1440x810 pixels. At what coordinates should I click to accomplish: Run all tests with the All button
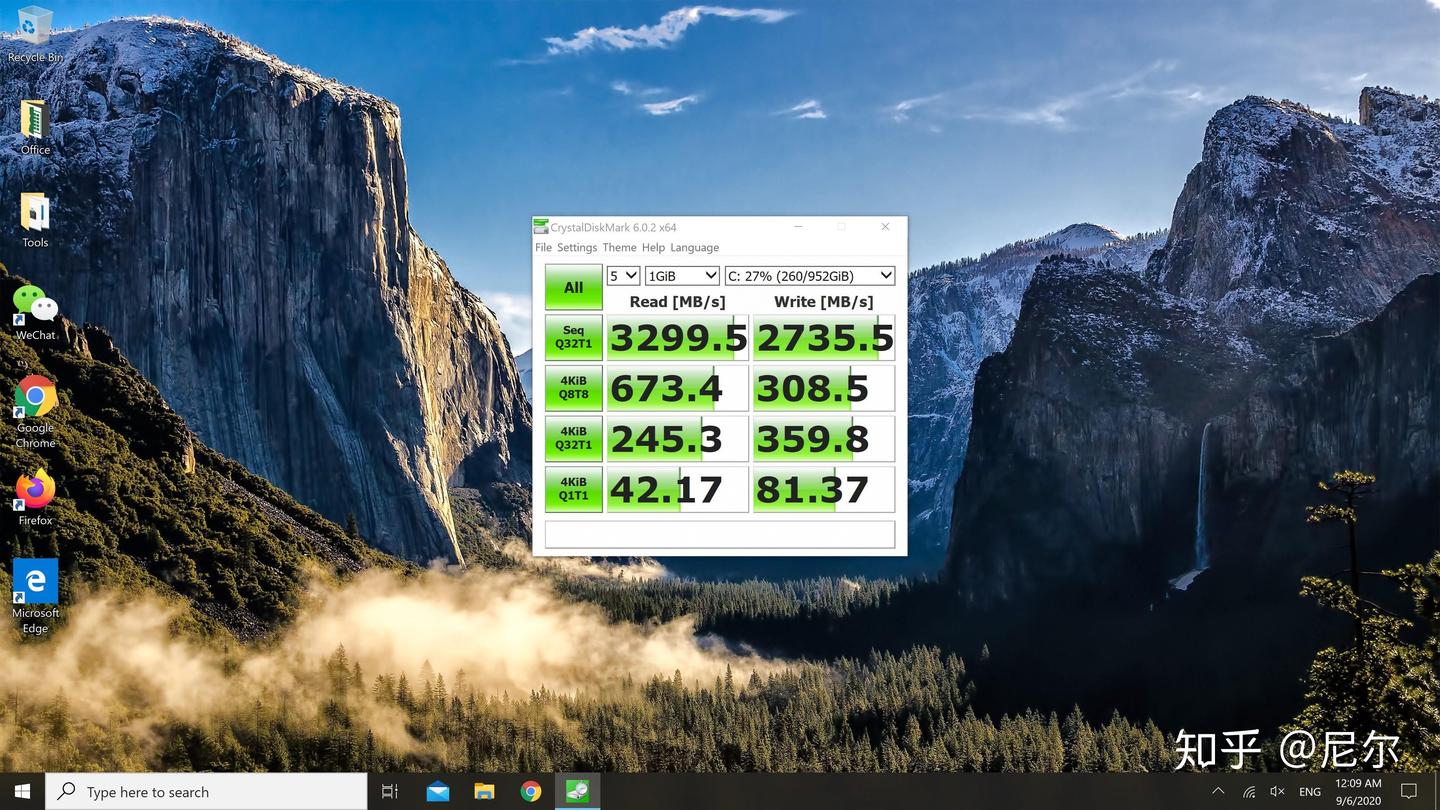pos(573,287)
